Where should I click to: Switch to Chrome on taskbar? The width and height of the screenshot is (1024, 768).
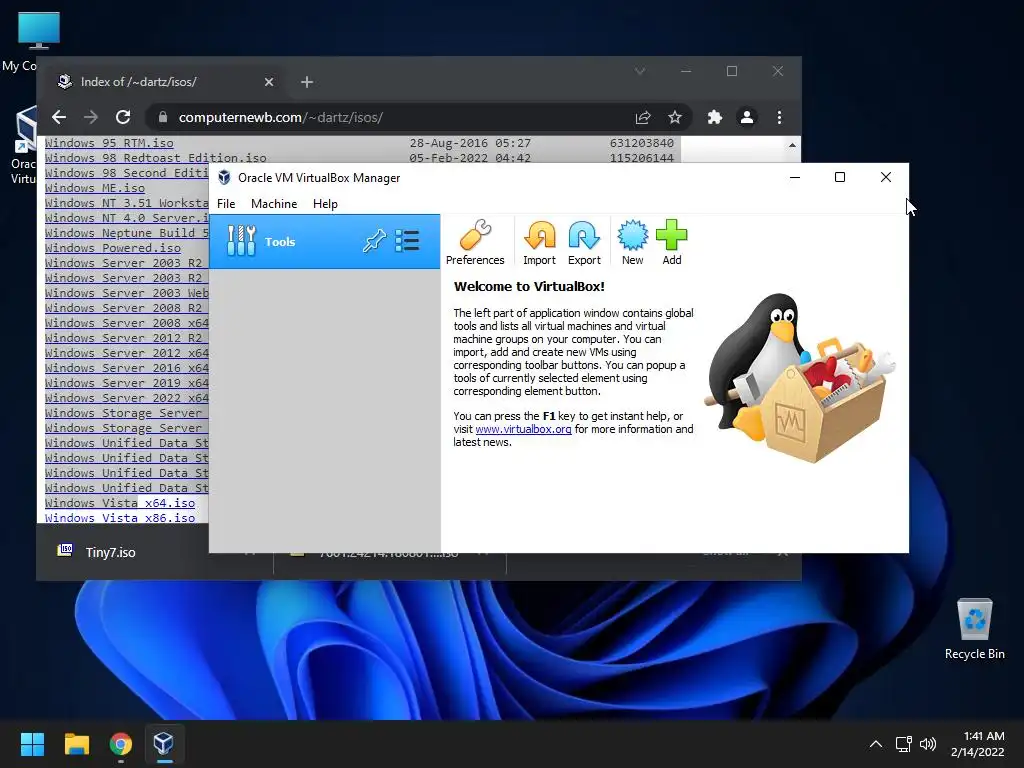point(121,744)
